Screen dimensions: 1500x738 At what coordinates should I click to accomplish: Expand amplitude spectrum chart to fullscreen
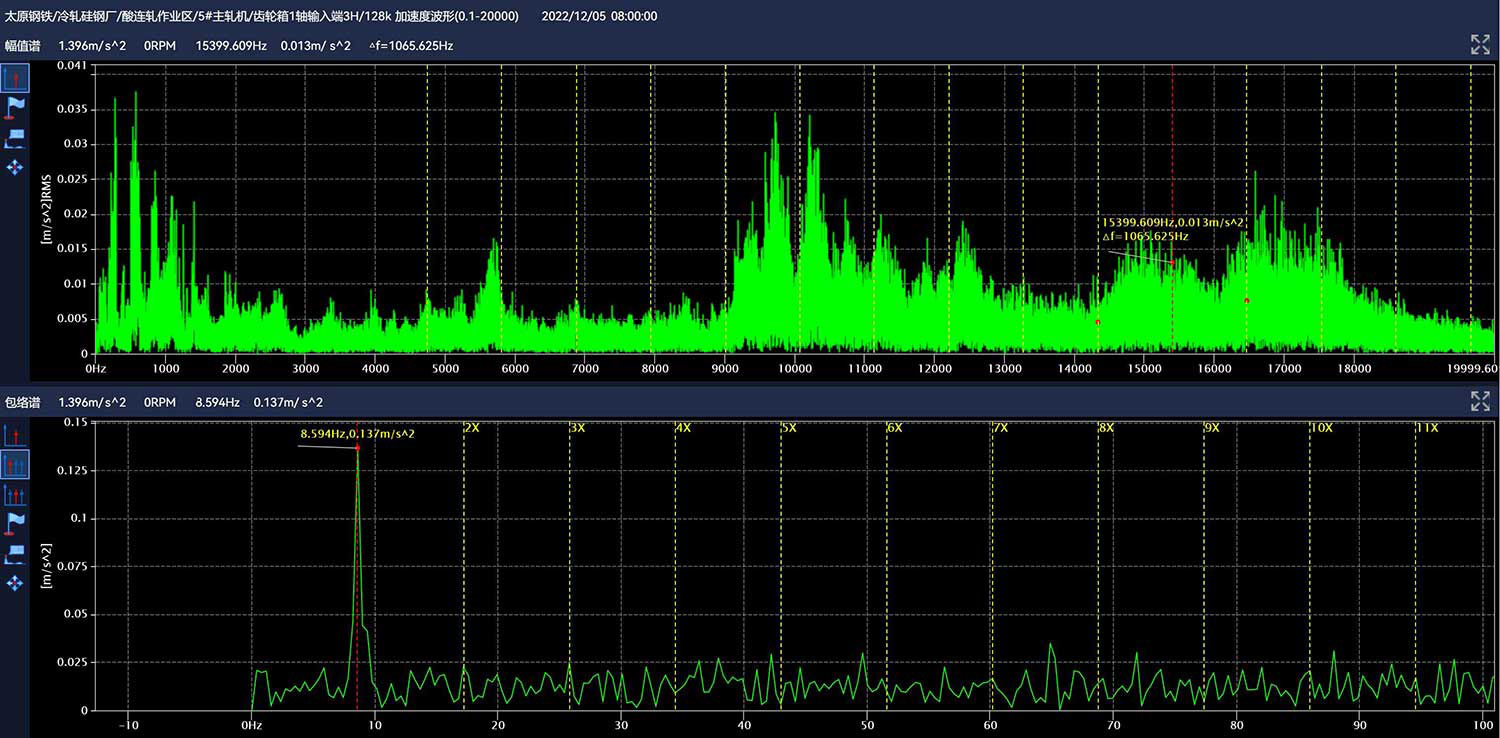[1480, 44]
